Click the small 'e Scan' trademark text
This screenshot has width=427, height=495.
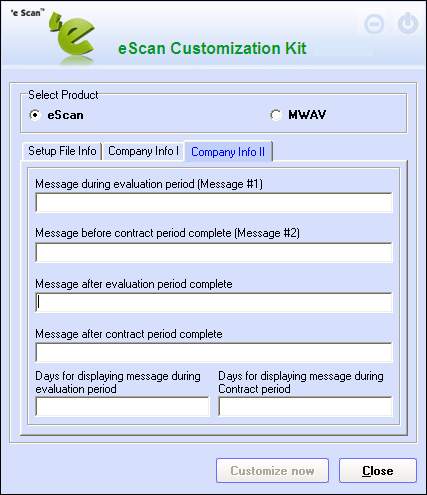pyautogui.click(x=27, y=13)
